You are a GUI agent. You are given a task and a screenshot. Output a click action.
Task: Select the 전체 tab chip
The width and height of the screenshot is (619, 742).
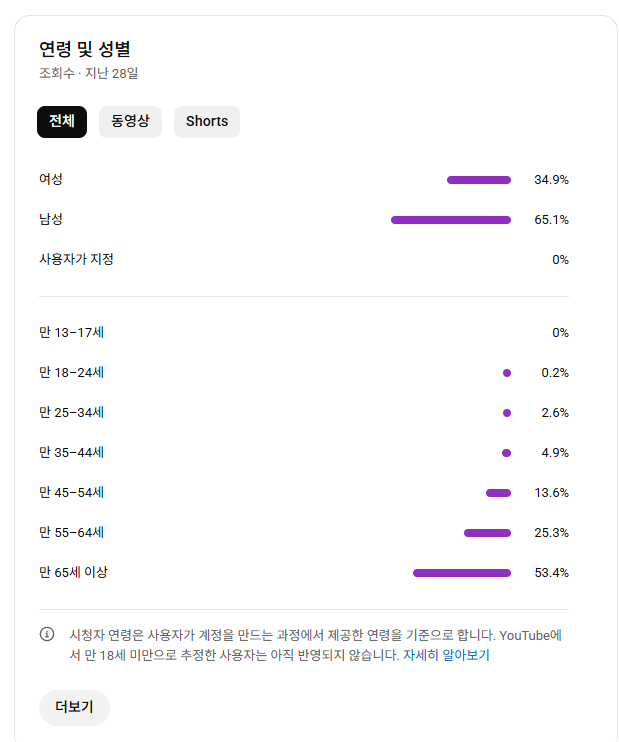[62, 121]
